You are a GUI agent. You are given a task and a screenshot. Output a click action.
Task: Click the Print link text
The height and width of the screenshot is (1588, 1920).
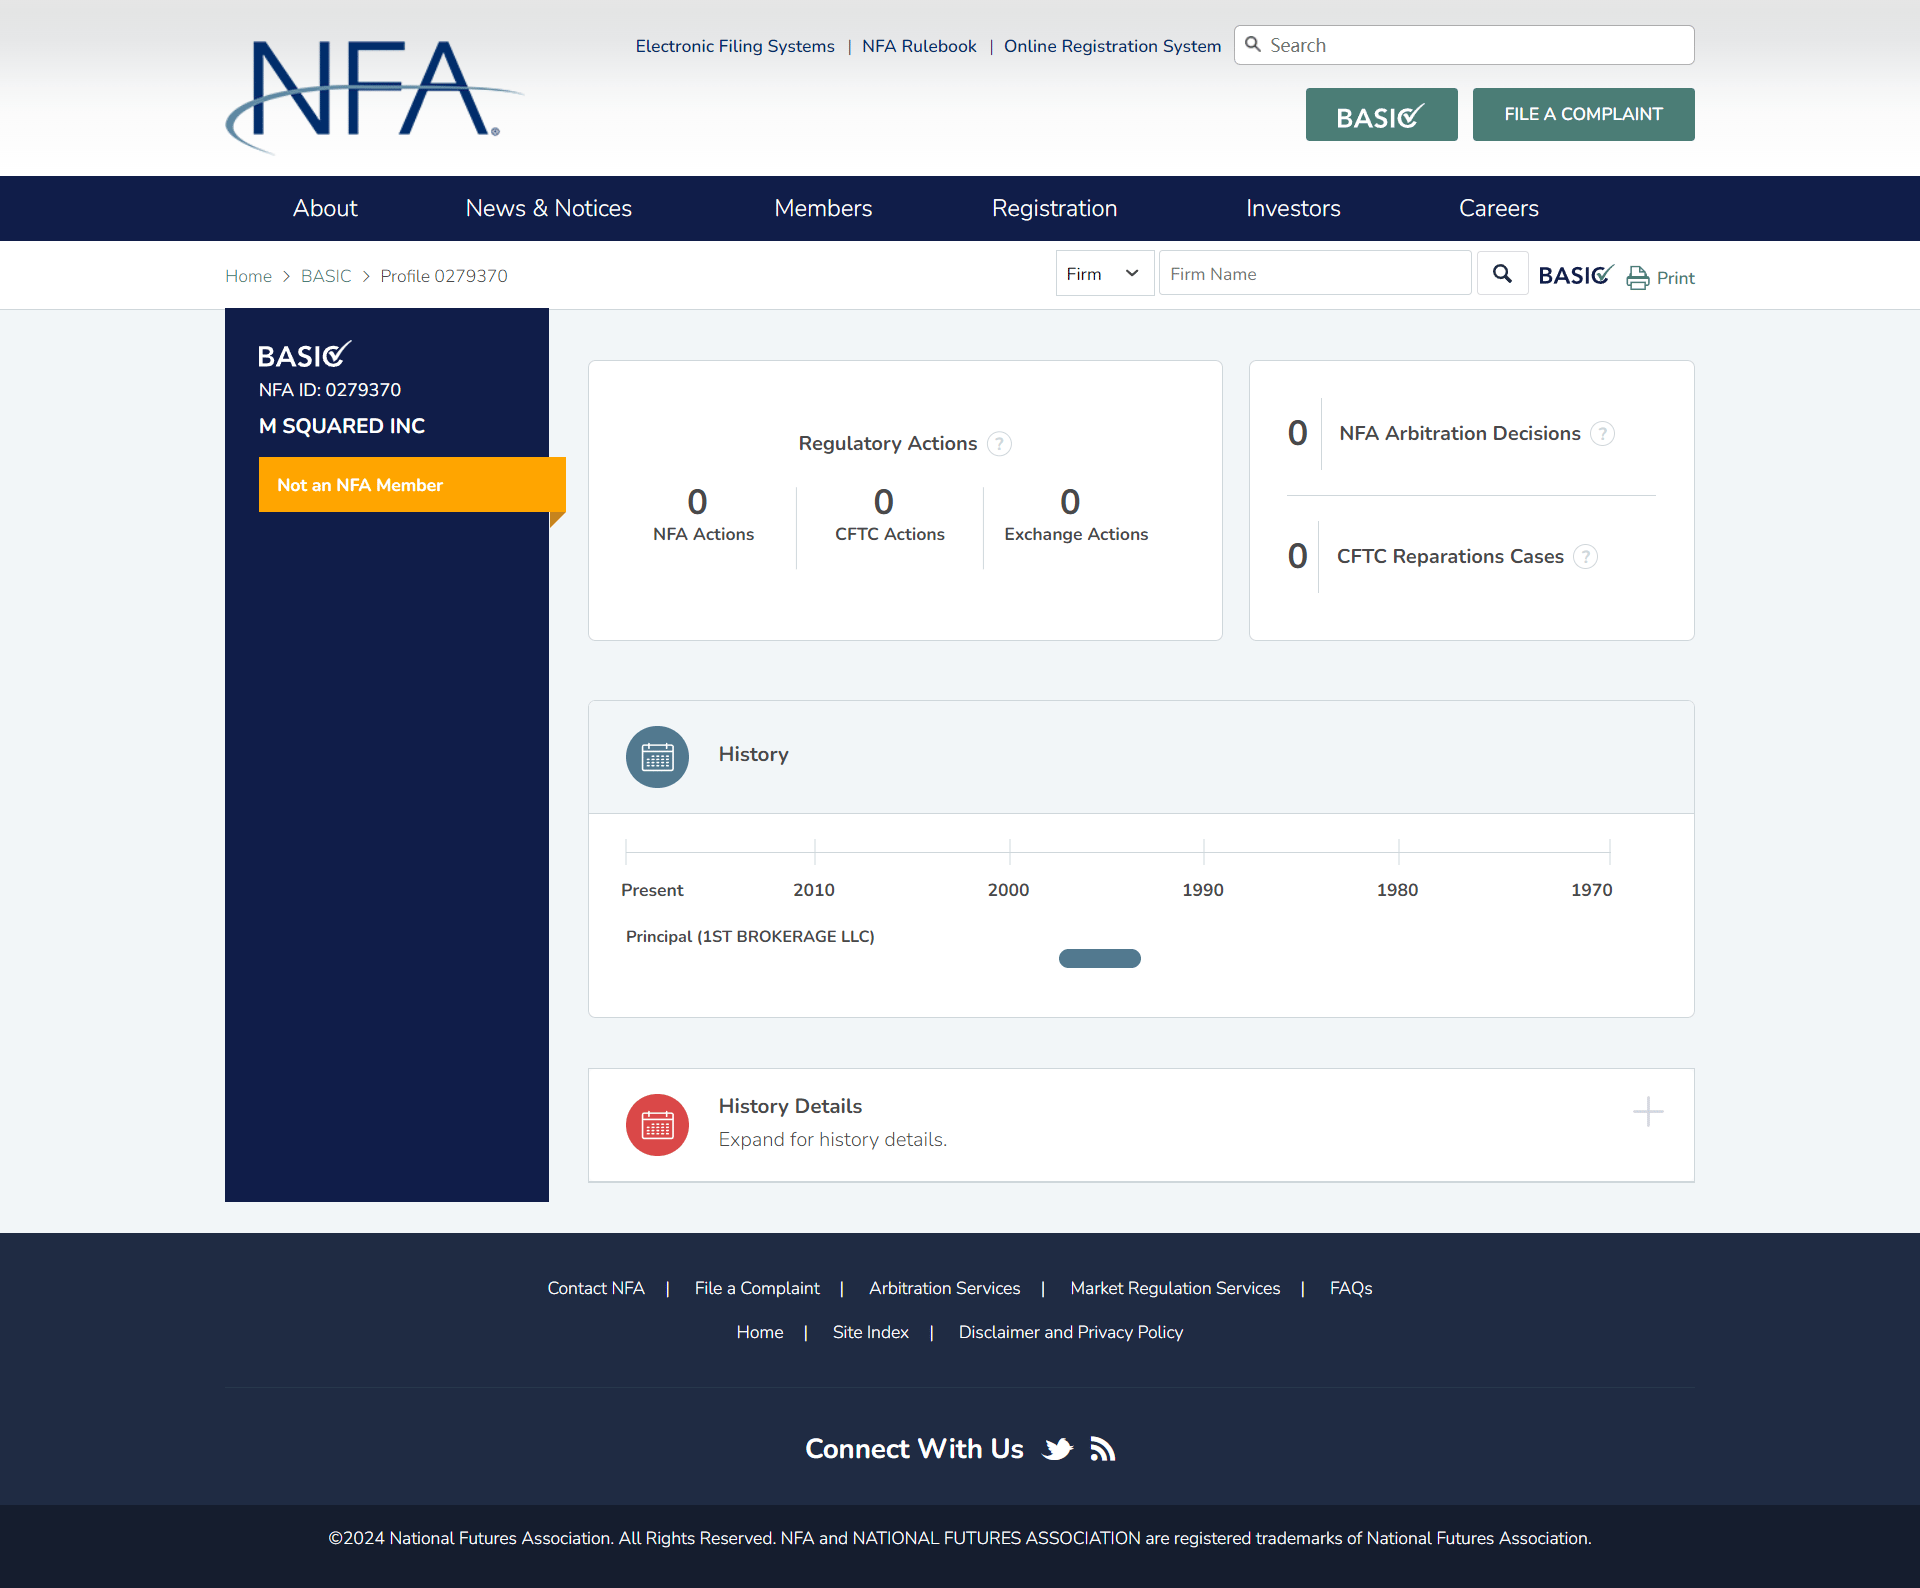click(1675, 278)
